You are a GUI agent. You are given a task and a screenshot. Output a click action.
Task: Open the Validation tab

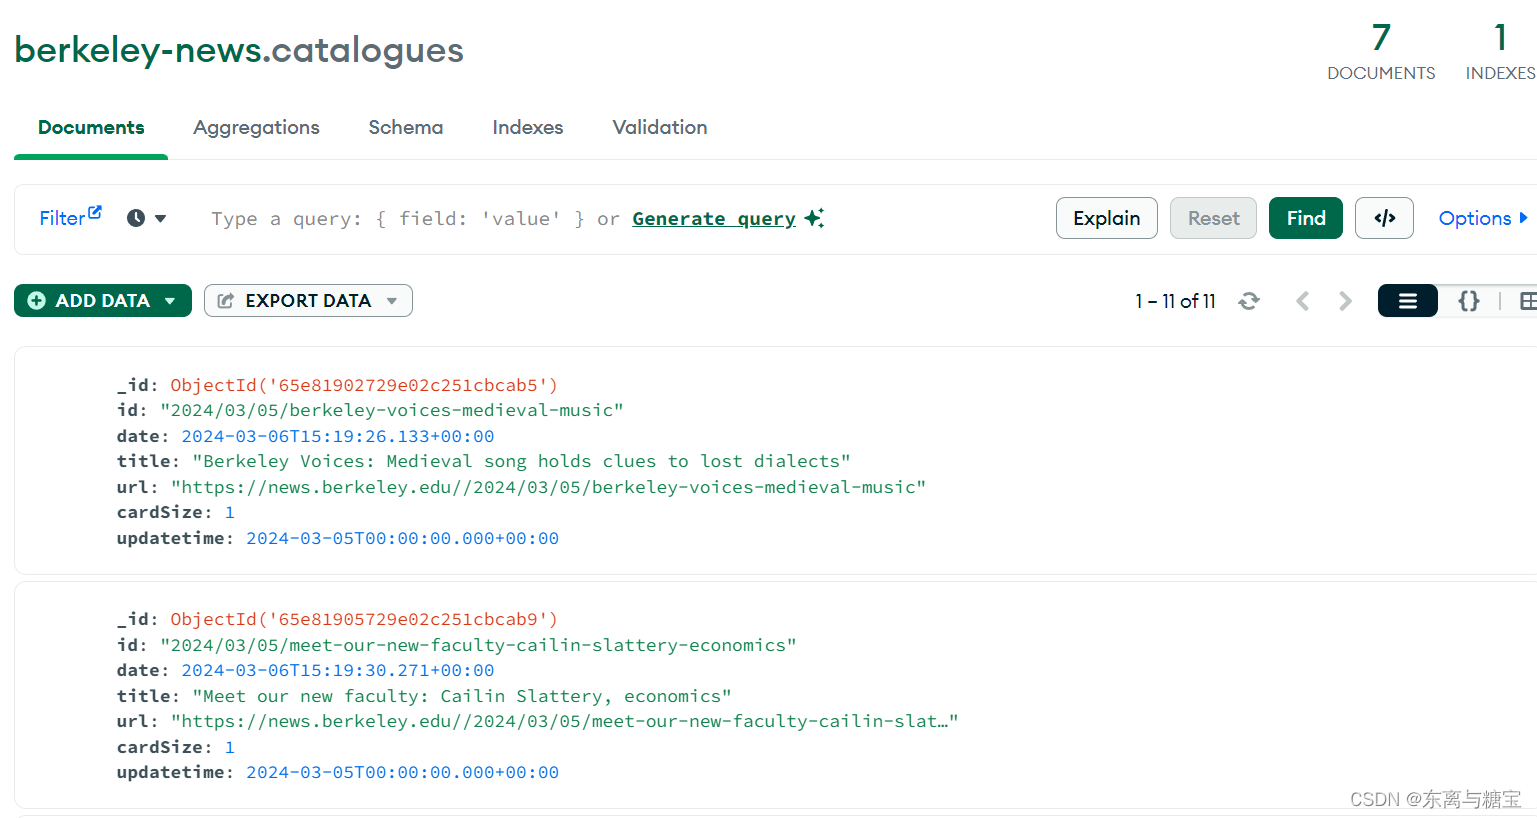click(659, 127)
